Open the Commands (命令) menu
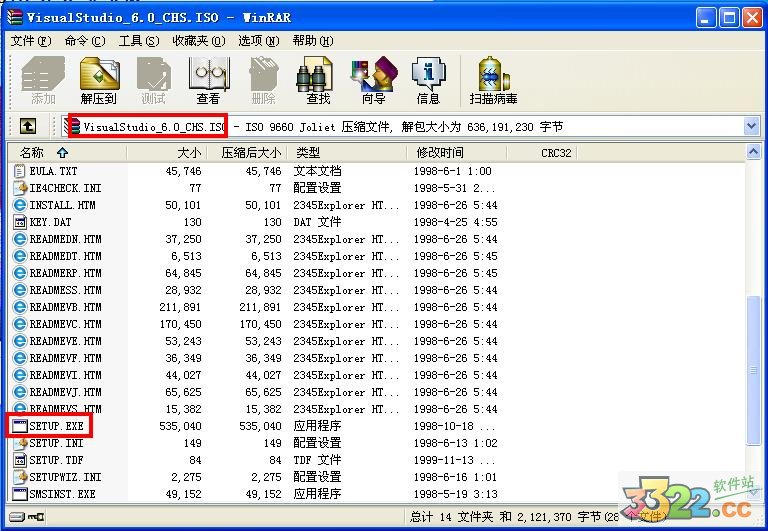 (85, 41)
